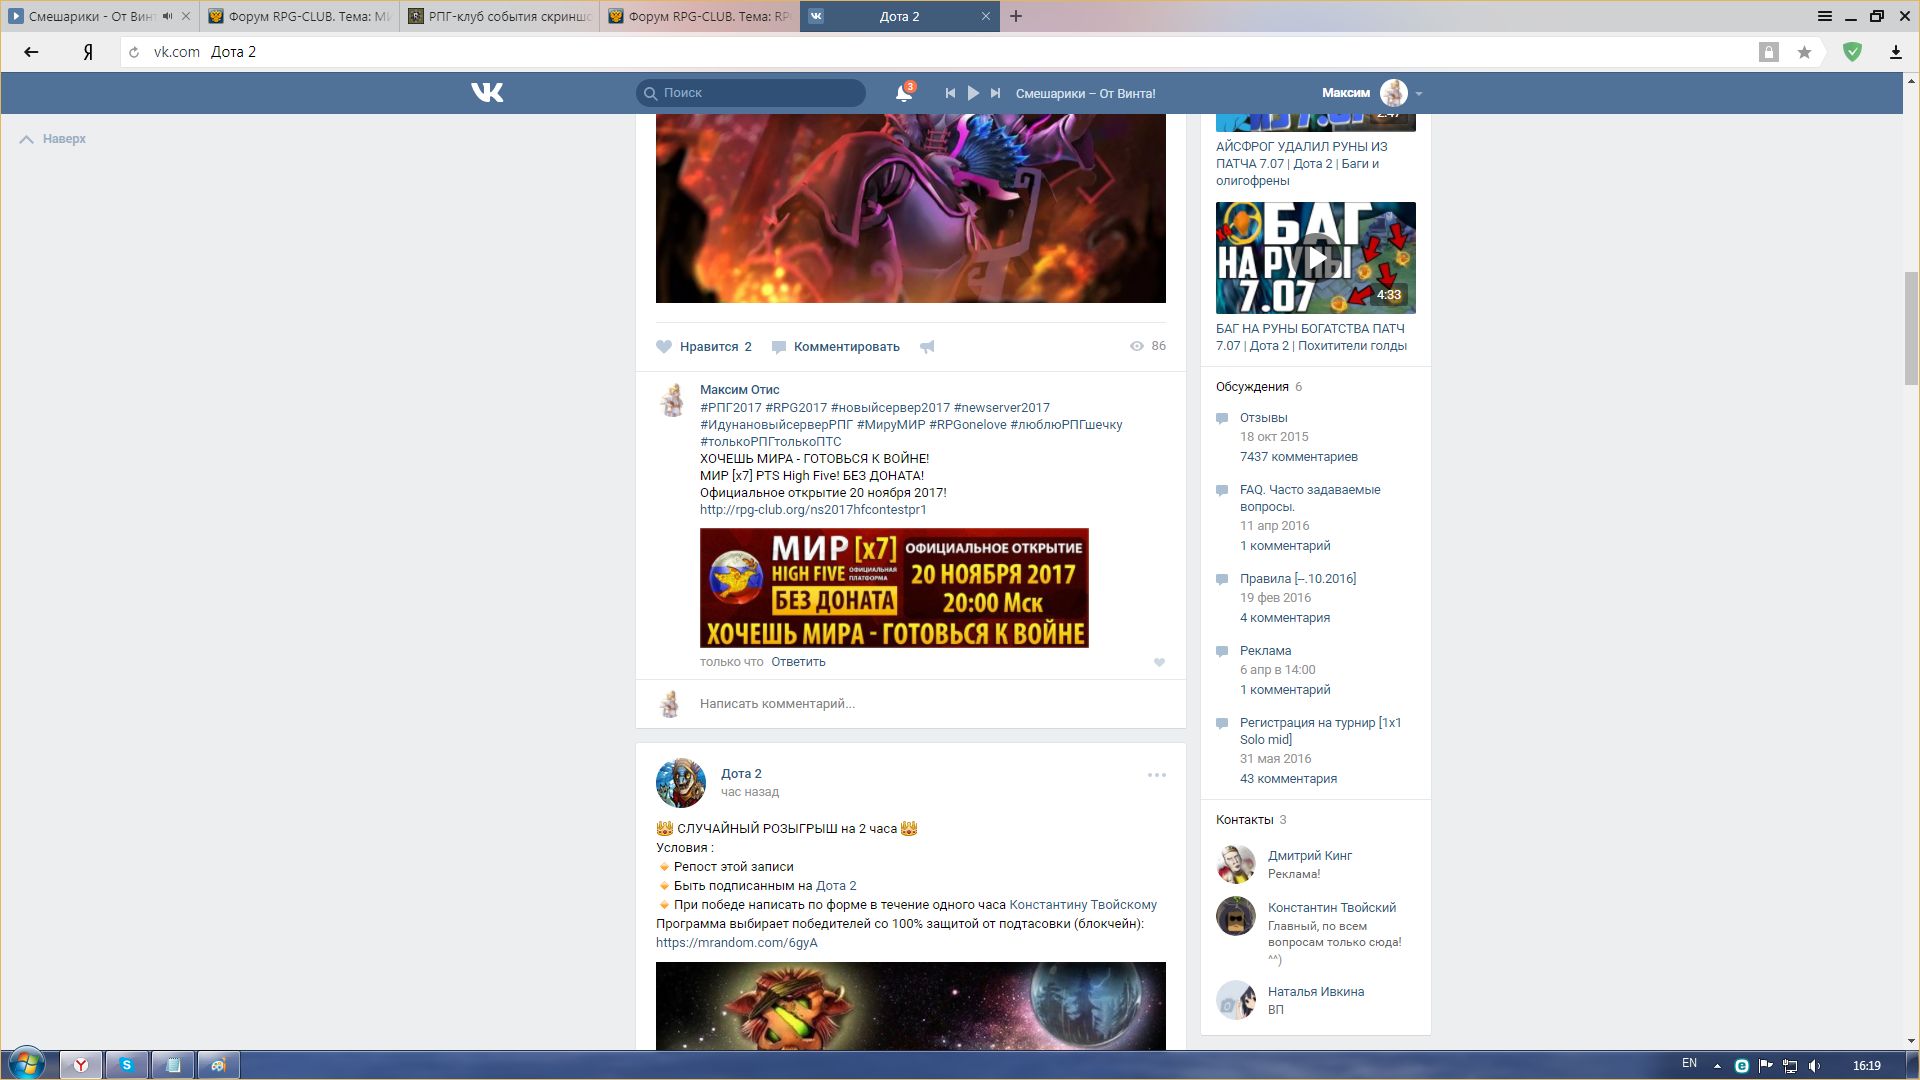Reload the page with refresh icon
Image resolution: width=1920 pixels, height=1080 pixels.
click(134, 52)
